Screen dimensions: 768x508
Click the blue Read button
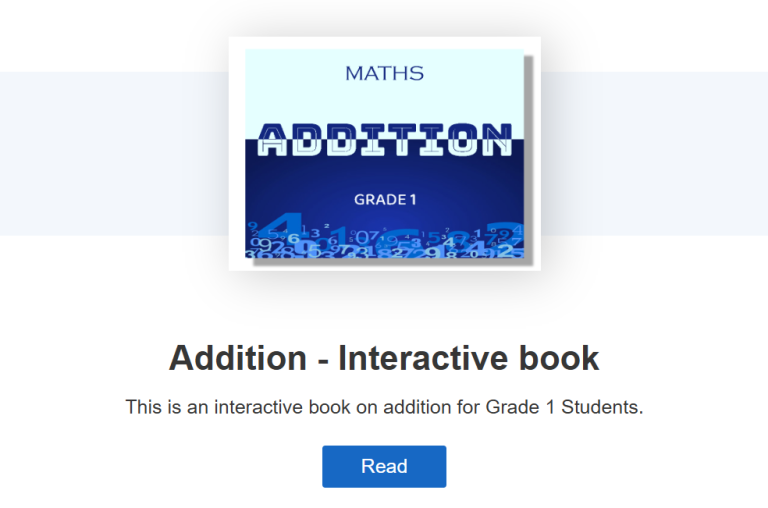(x=384, y=466)
